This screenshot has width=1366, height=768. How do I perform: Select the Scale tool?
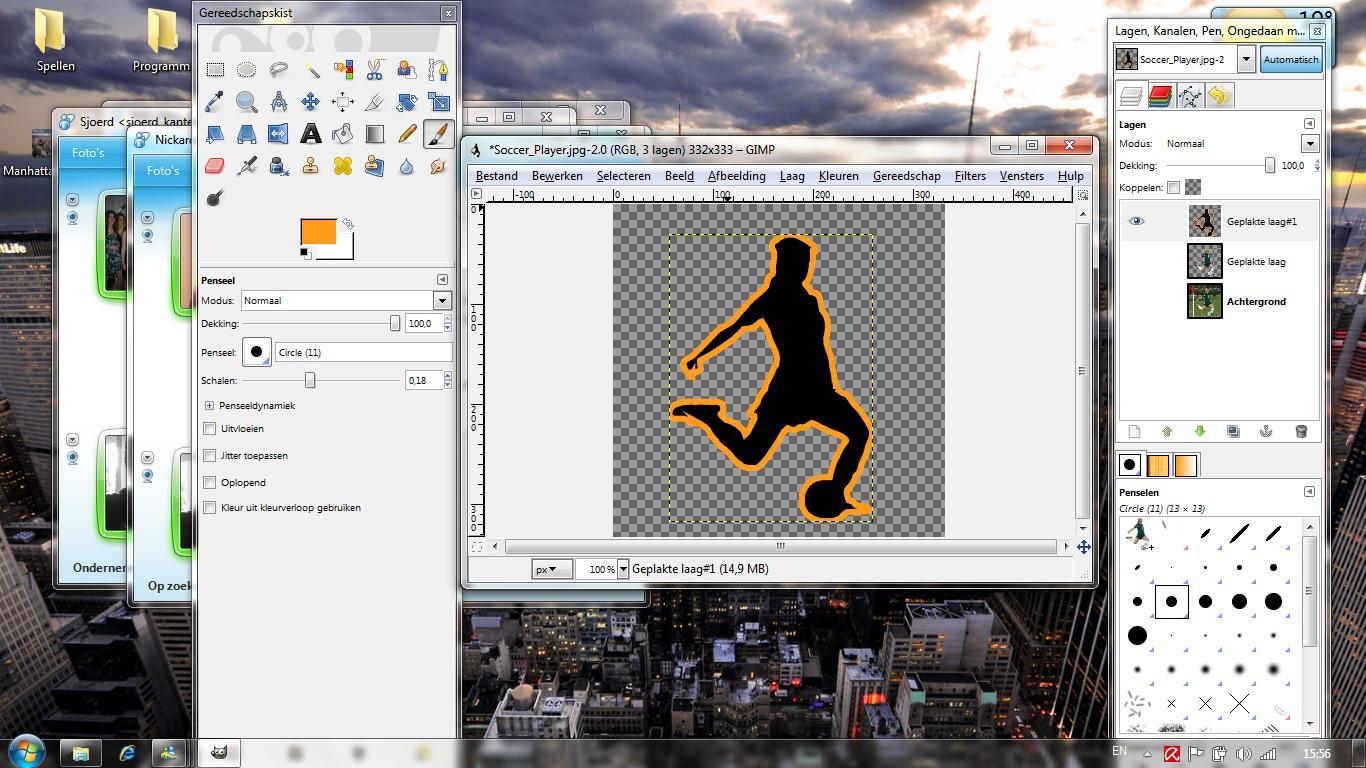439,102
